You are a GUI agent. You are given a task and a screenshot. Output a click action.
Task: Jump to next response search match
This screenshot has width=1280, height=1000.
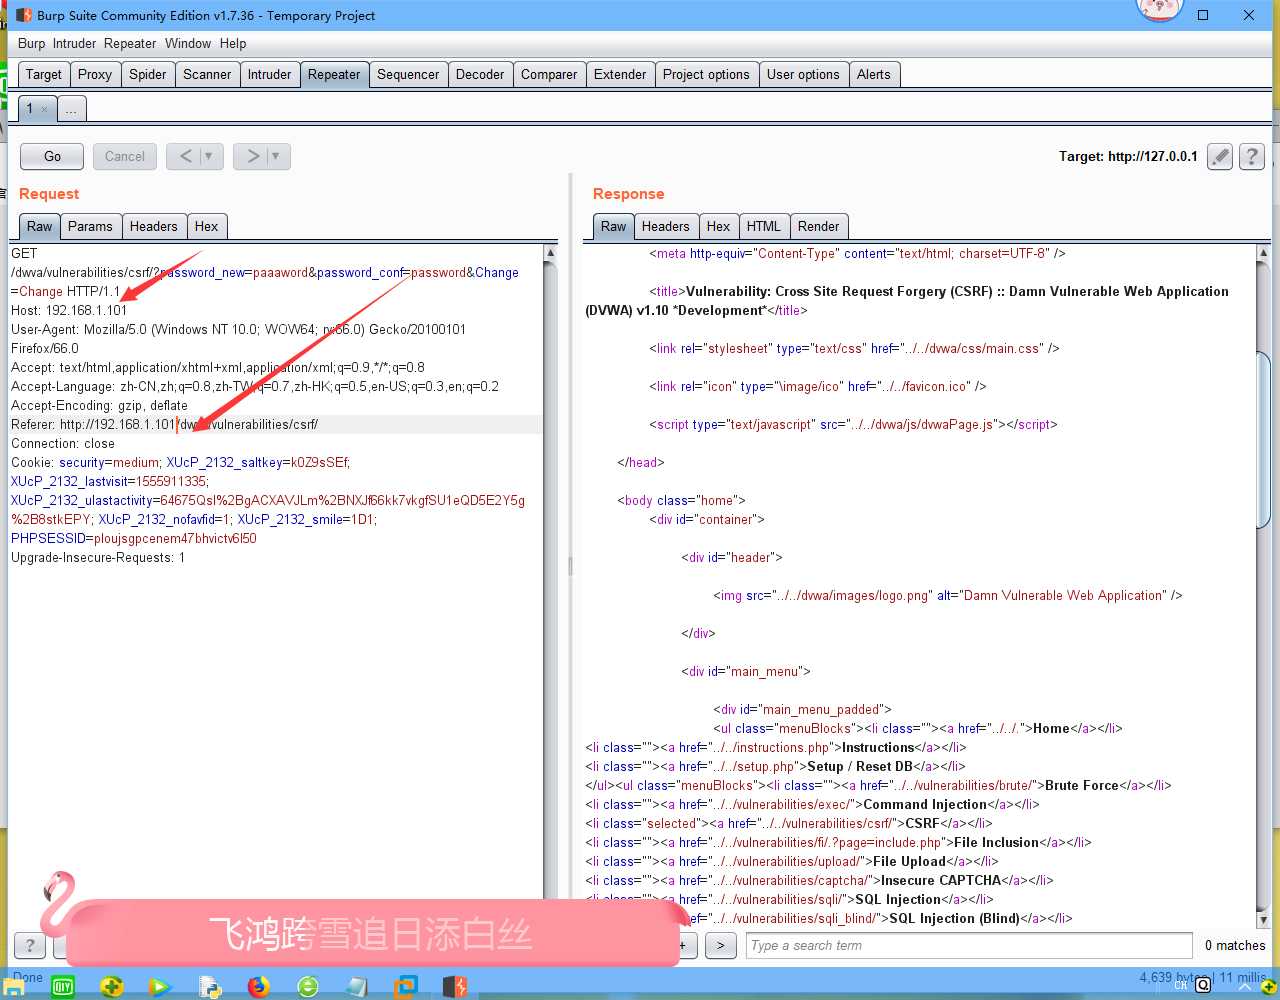(x=720, y=945)
